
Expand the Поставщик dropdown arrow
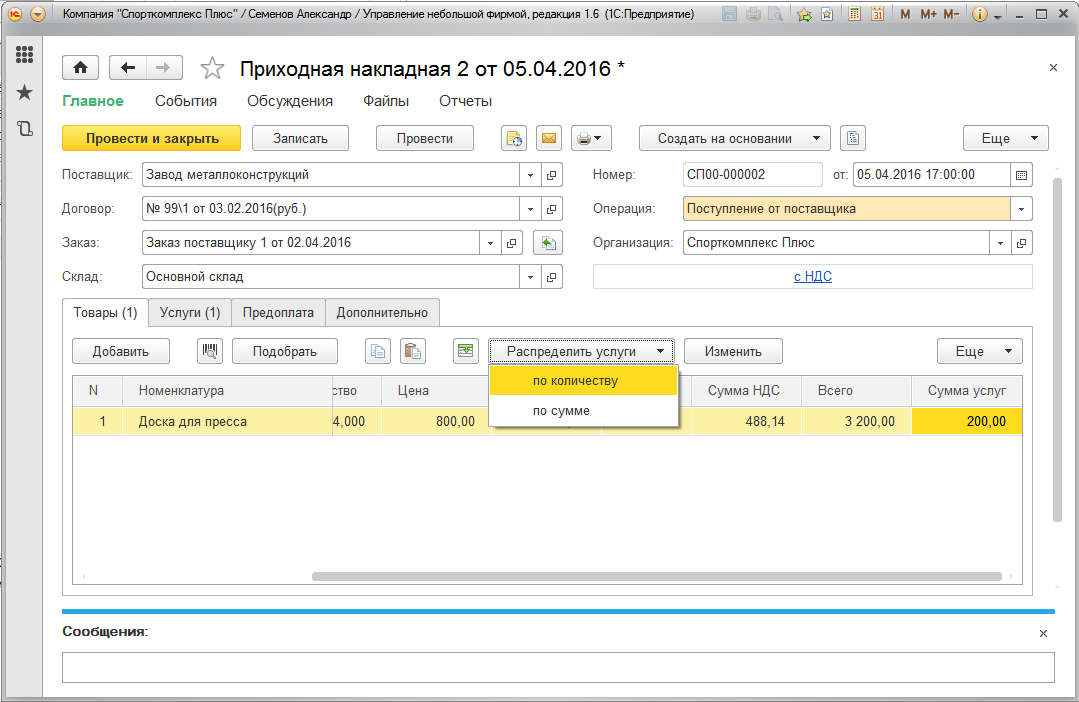(530, 175)
